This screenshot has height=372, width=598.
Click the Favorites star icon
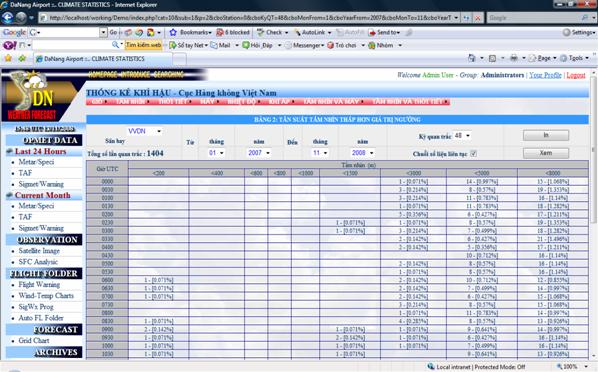pyautogui.click(x=8, y=59)
